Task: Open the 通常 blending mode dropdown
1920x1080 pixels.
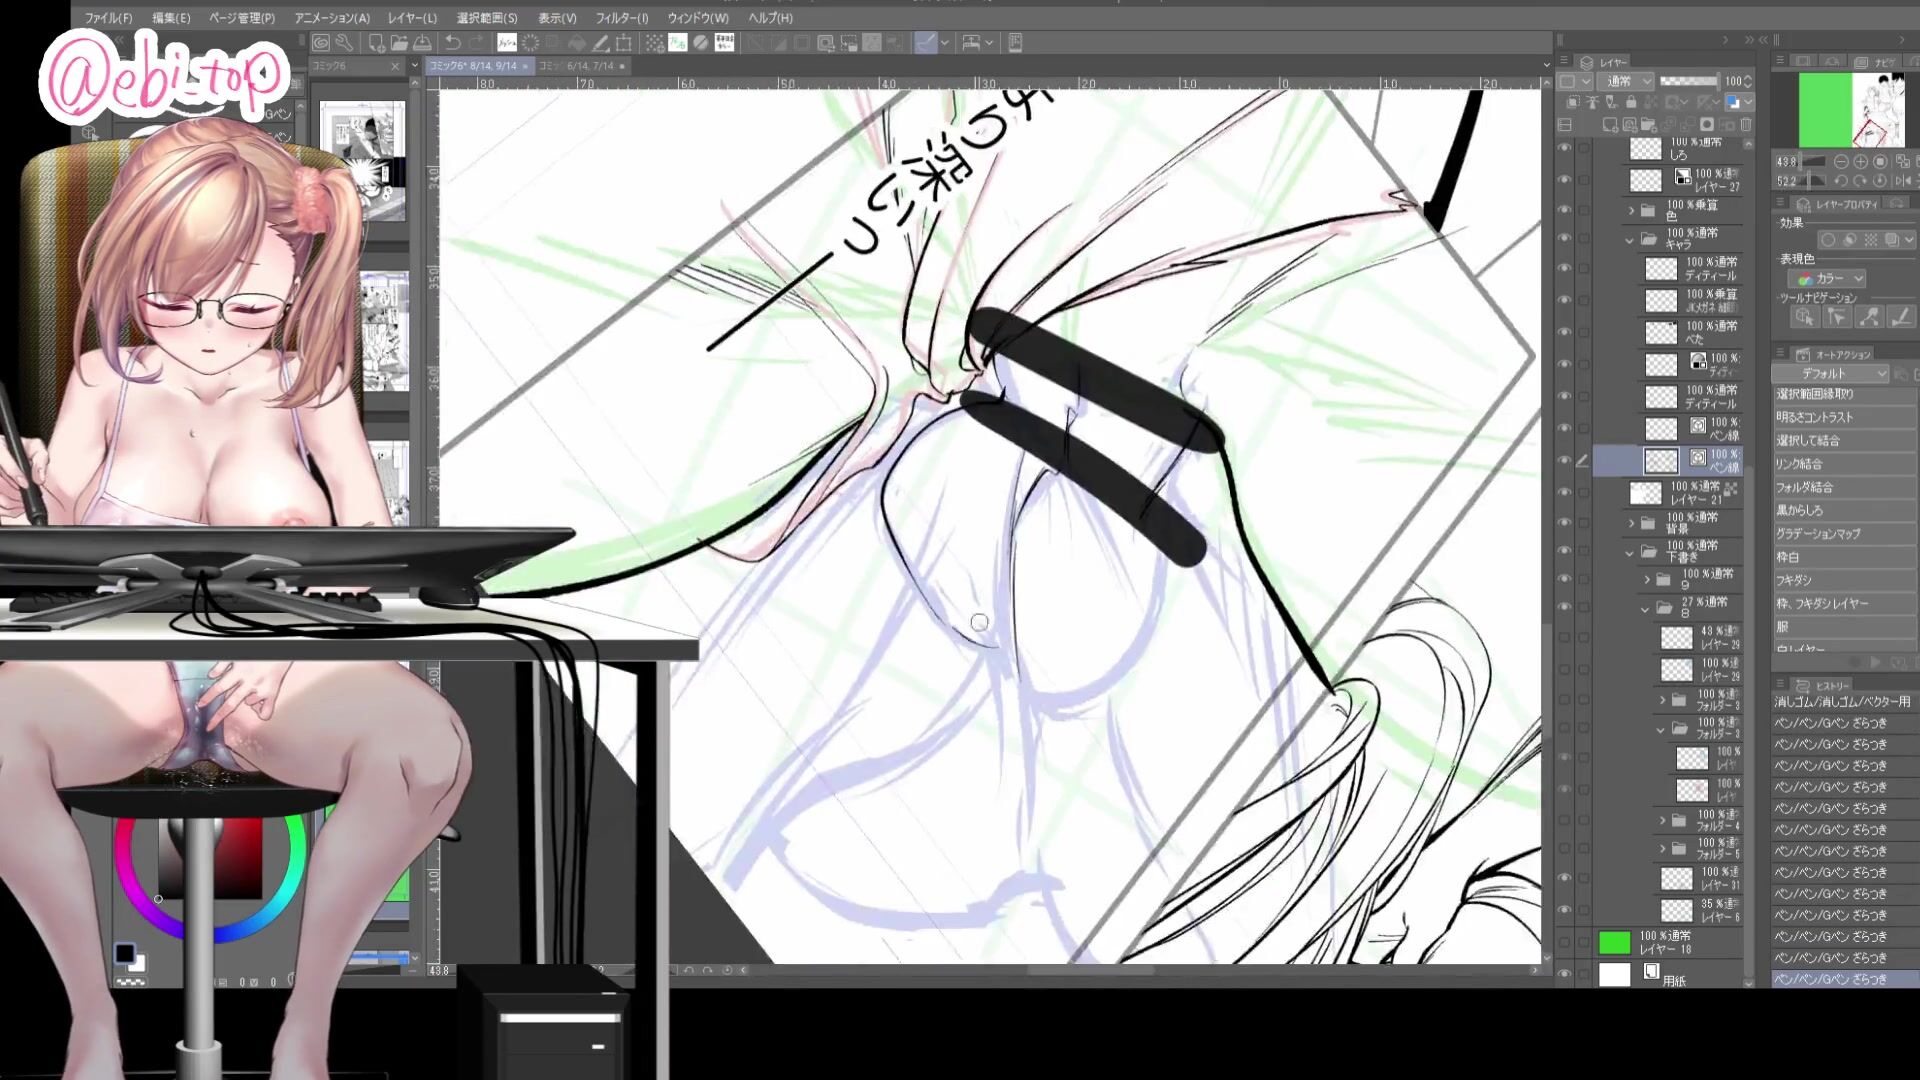Action: (1626, 81)
